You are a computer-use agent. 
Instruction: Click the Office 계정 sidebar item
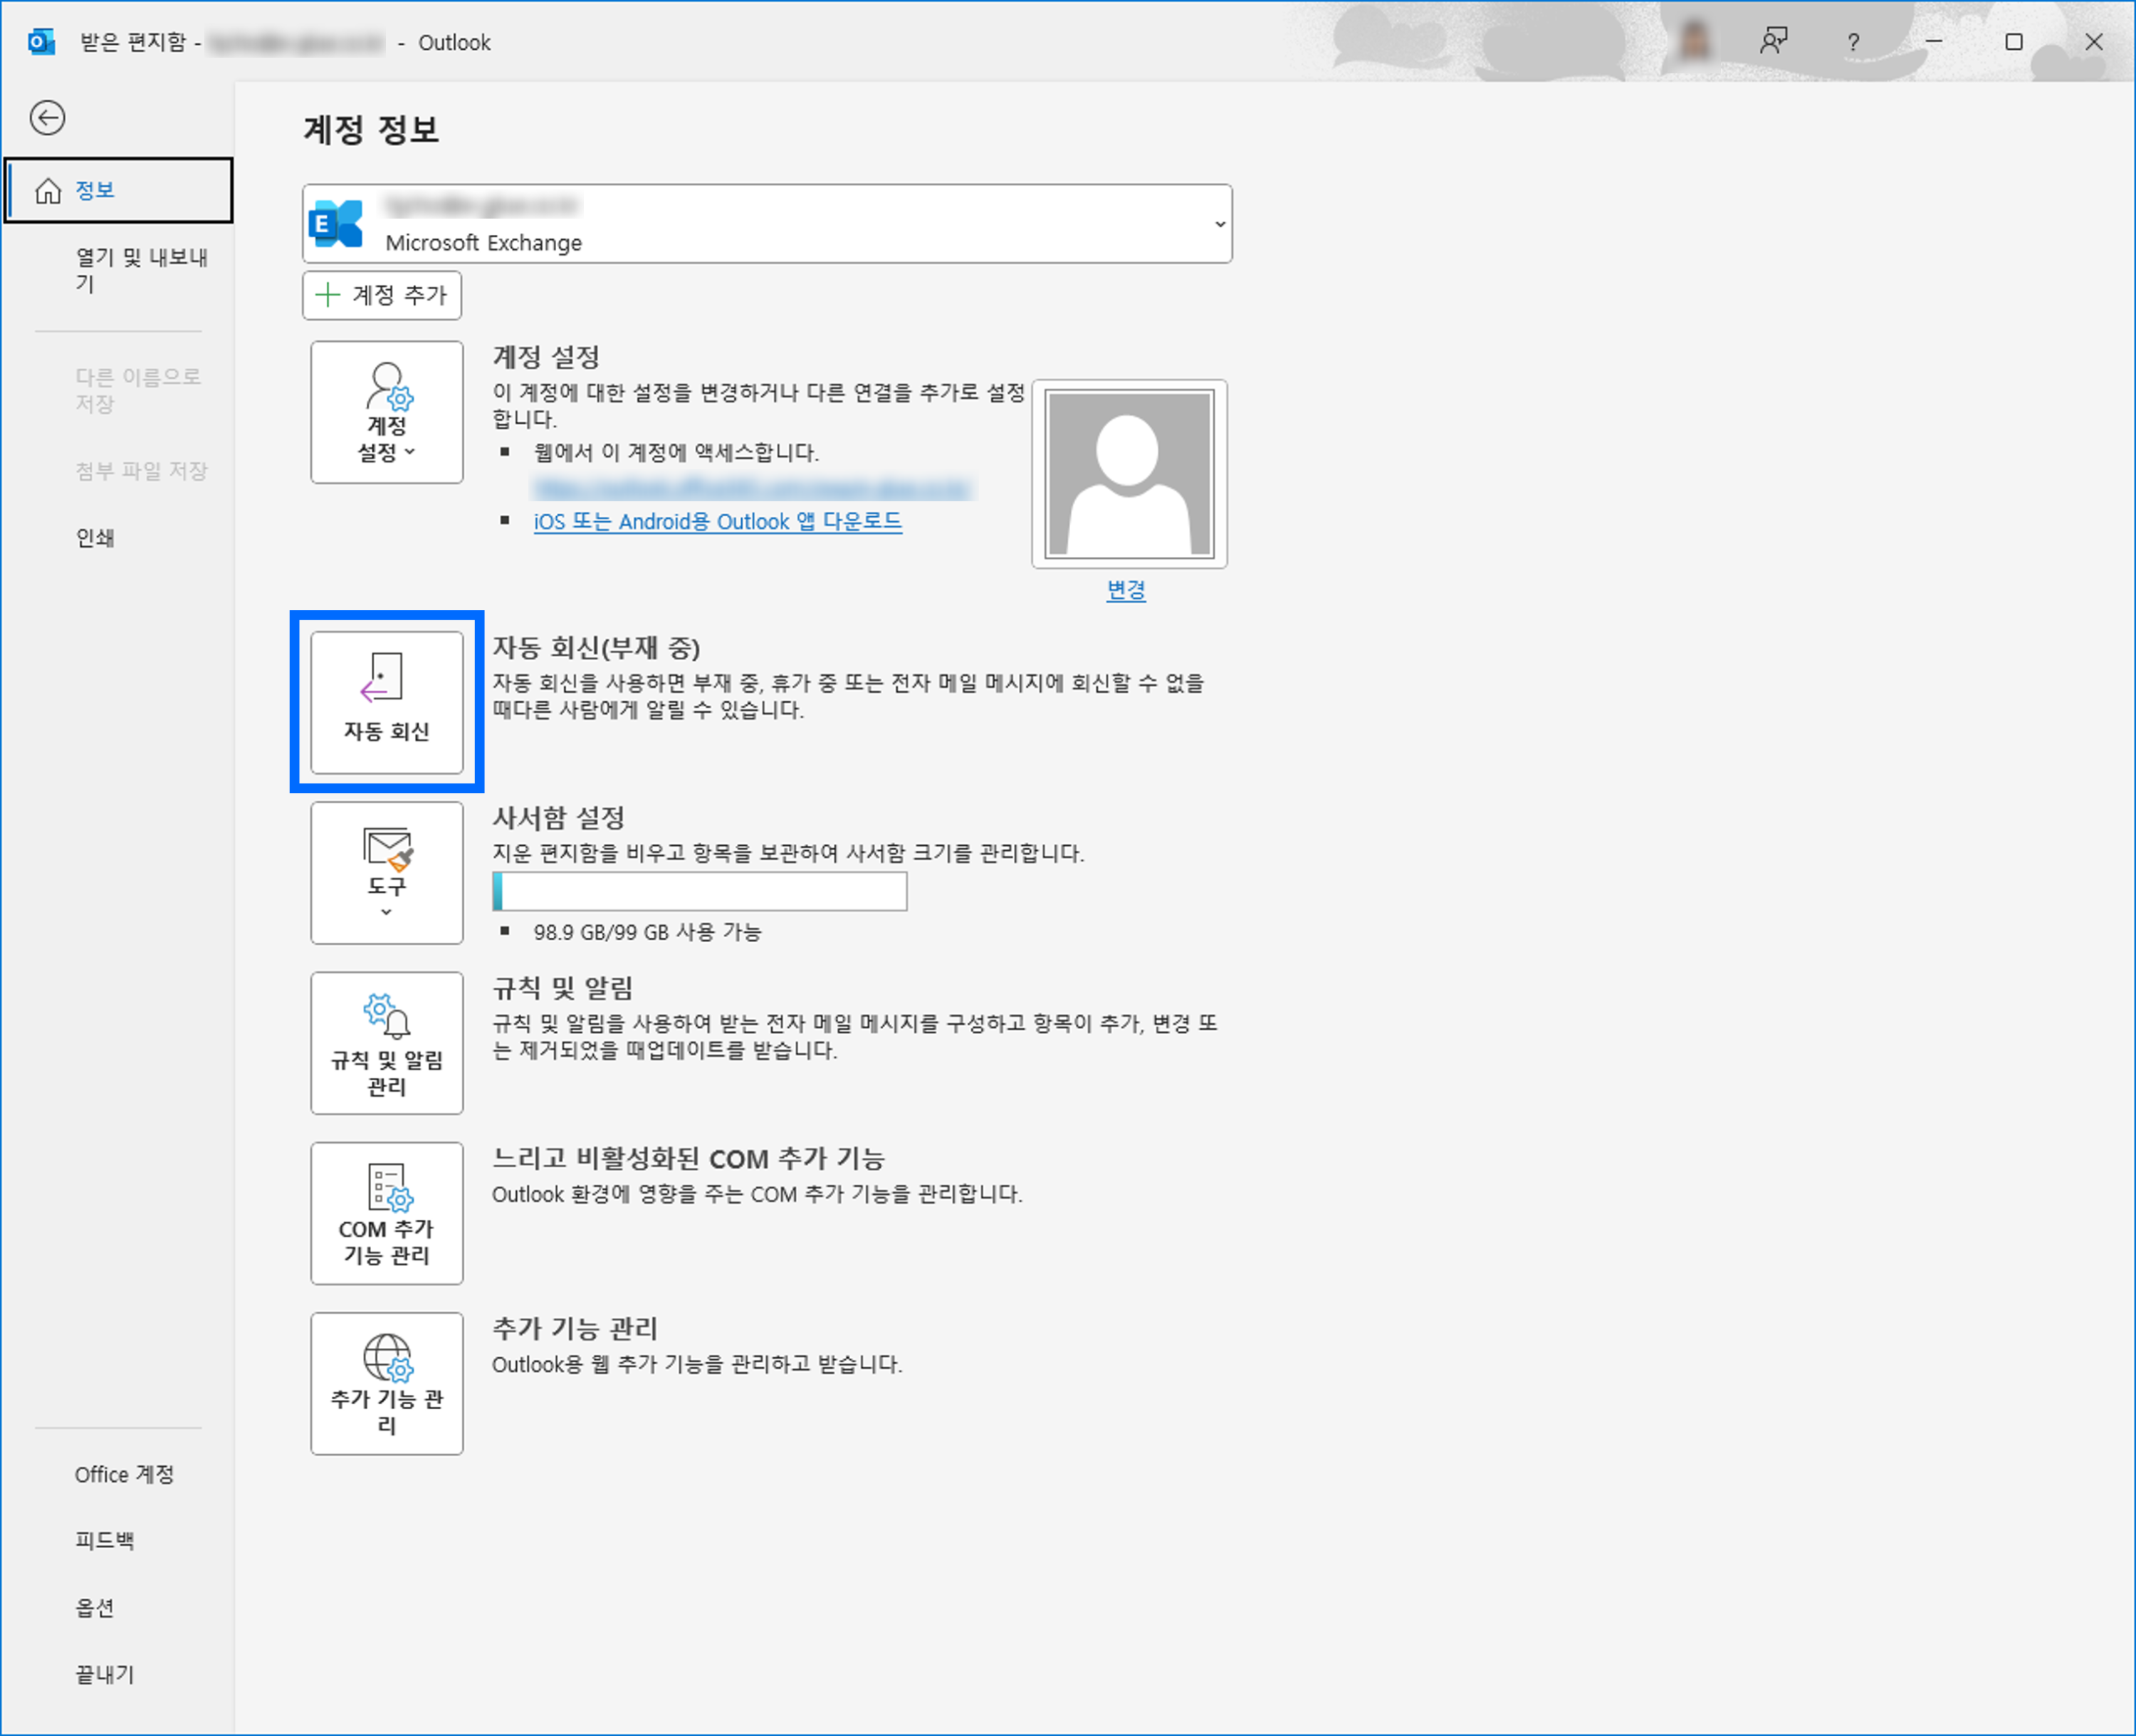click(124, 1475)
